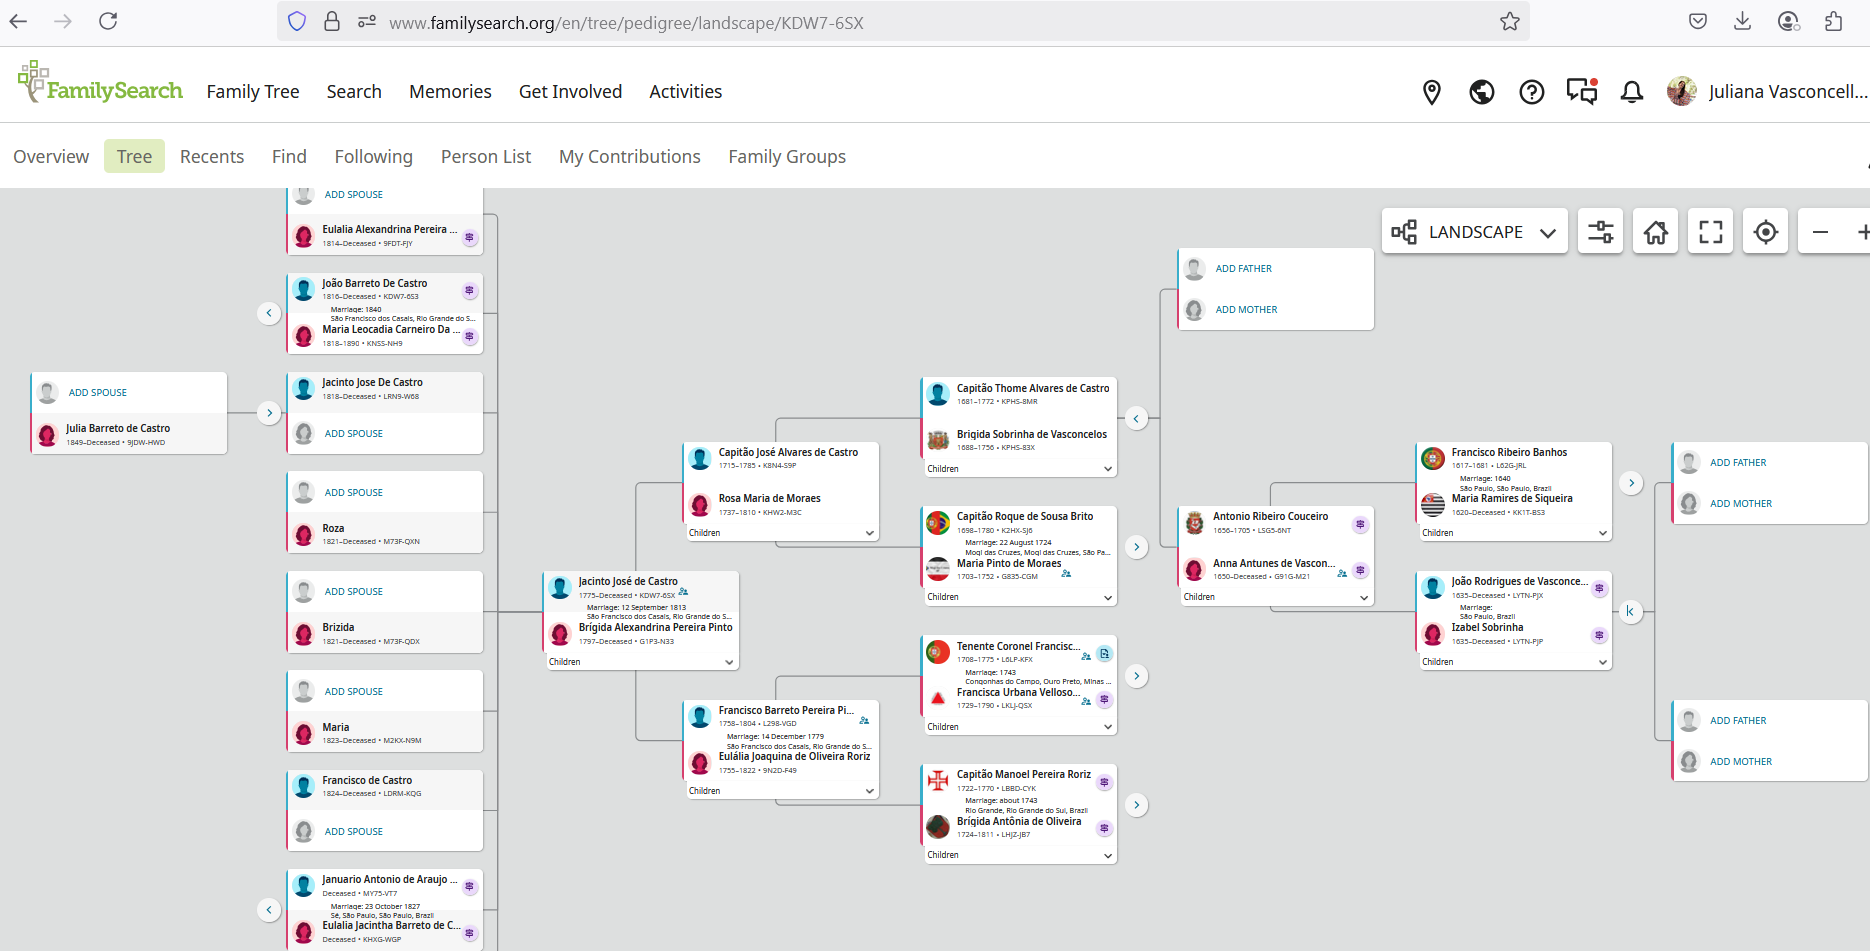Open Antonio Ribeiro Couceiro's person card
The width and height of the screenshot is (1870, 951).
[1270, 517]
